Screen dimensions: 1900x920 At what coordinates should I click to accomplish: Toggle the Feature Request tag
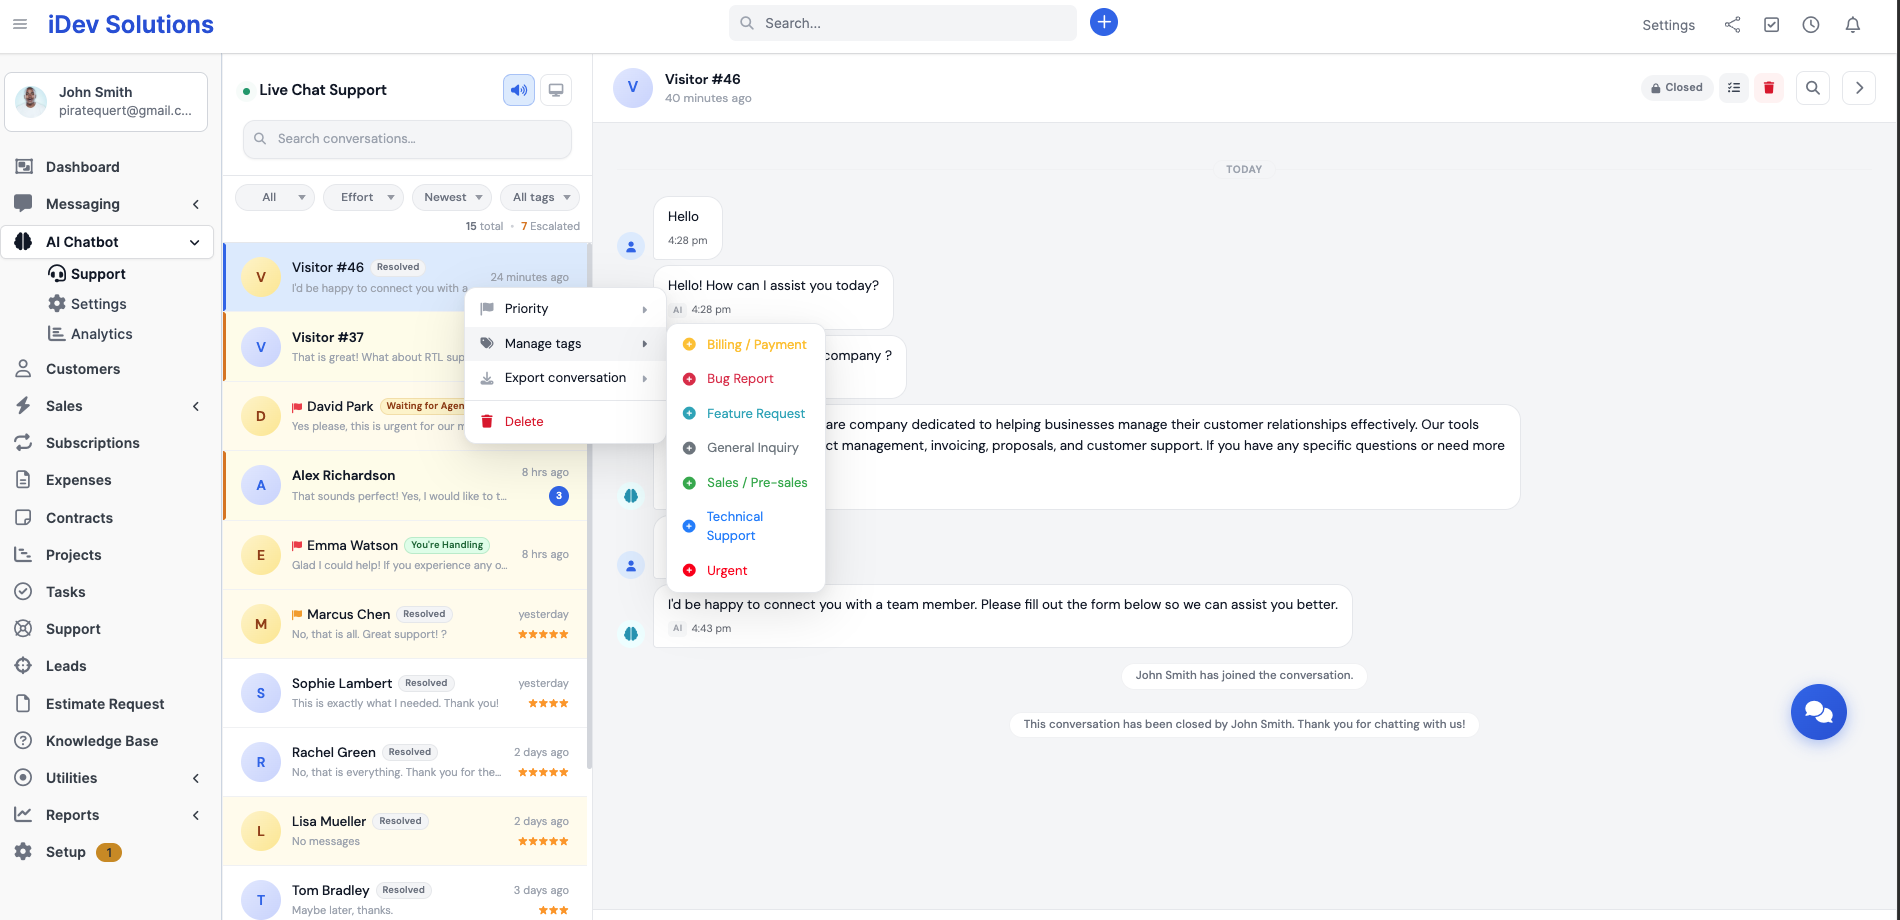tap(746, 414)
